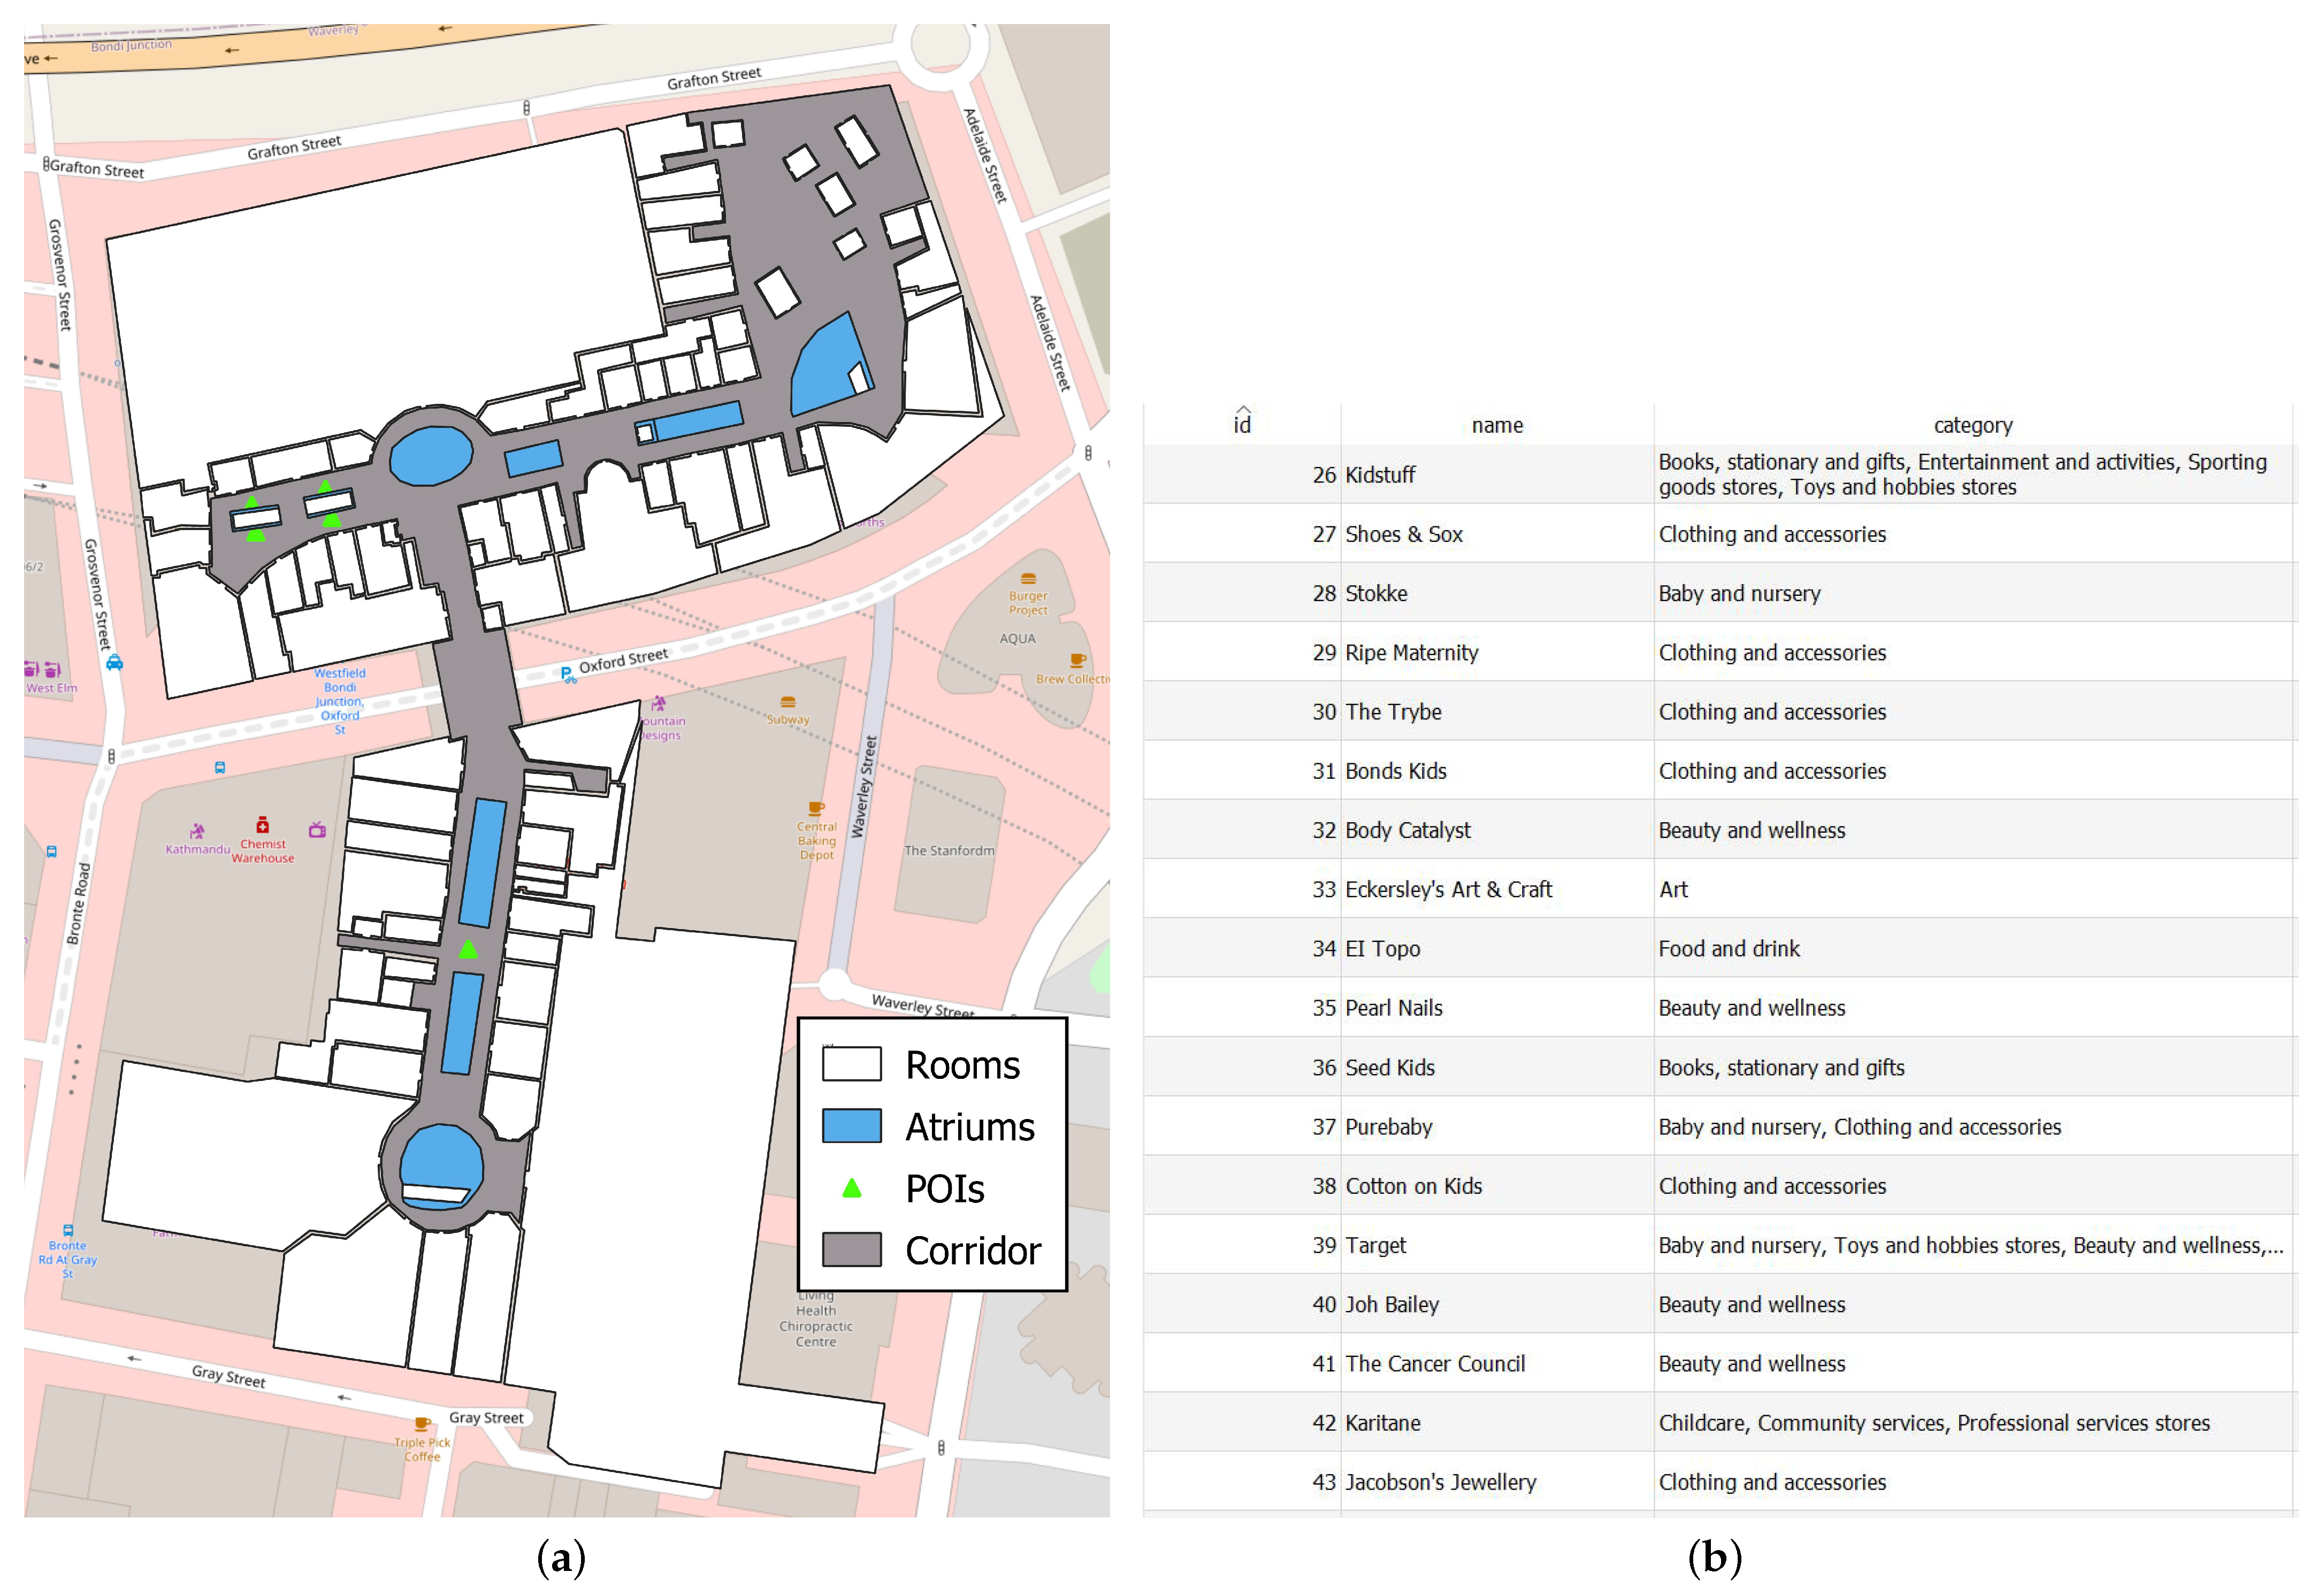This screenshot has height=1595, width=2324.
Task: Click the Burger Project restaurant icon
Action: point(1027,579)
